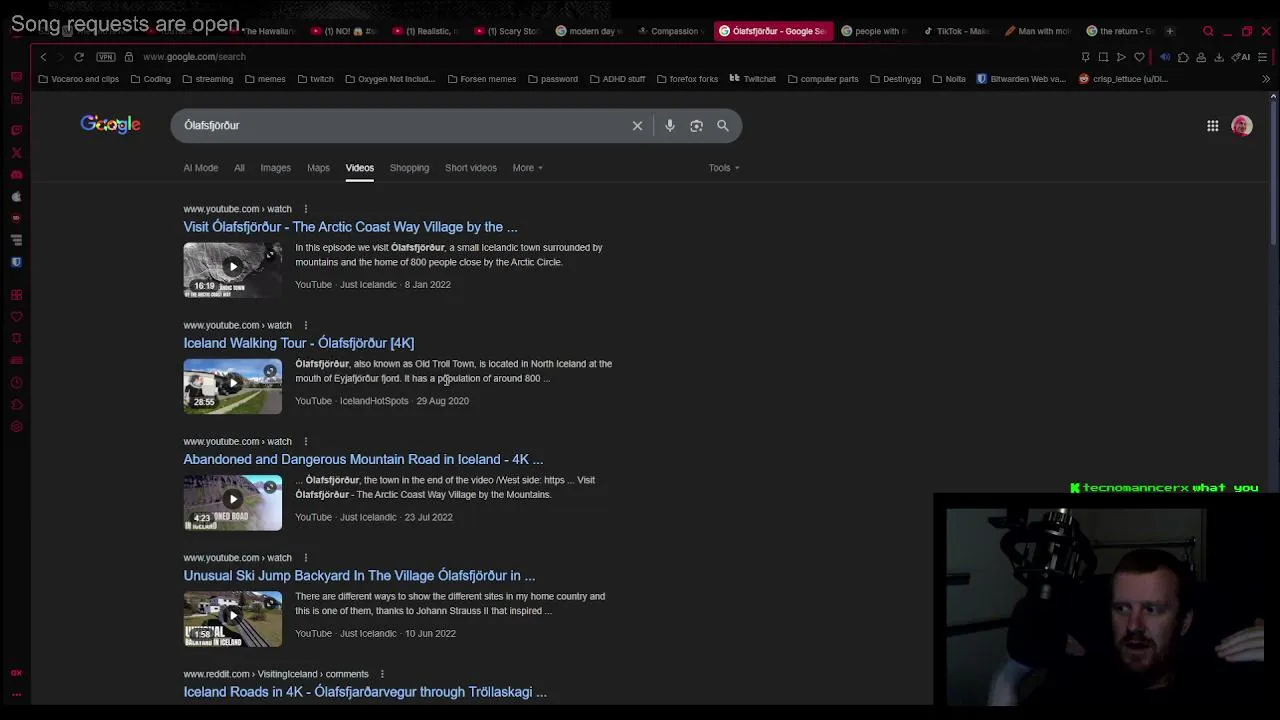Viewport: 1280px width, 720px height.
Task: Open X (Twitter) in the sidebar
Action: point(16,153)
